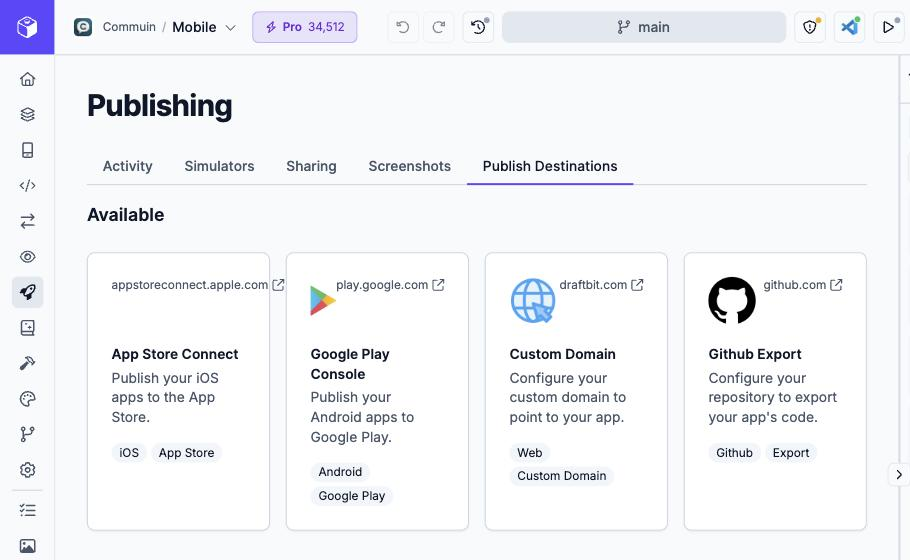
Task: Click the GitHub octocat logo
Action: [732, 301]
